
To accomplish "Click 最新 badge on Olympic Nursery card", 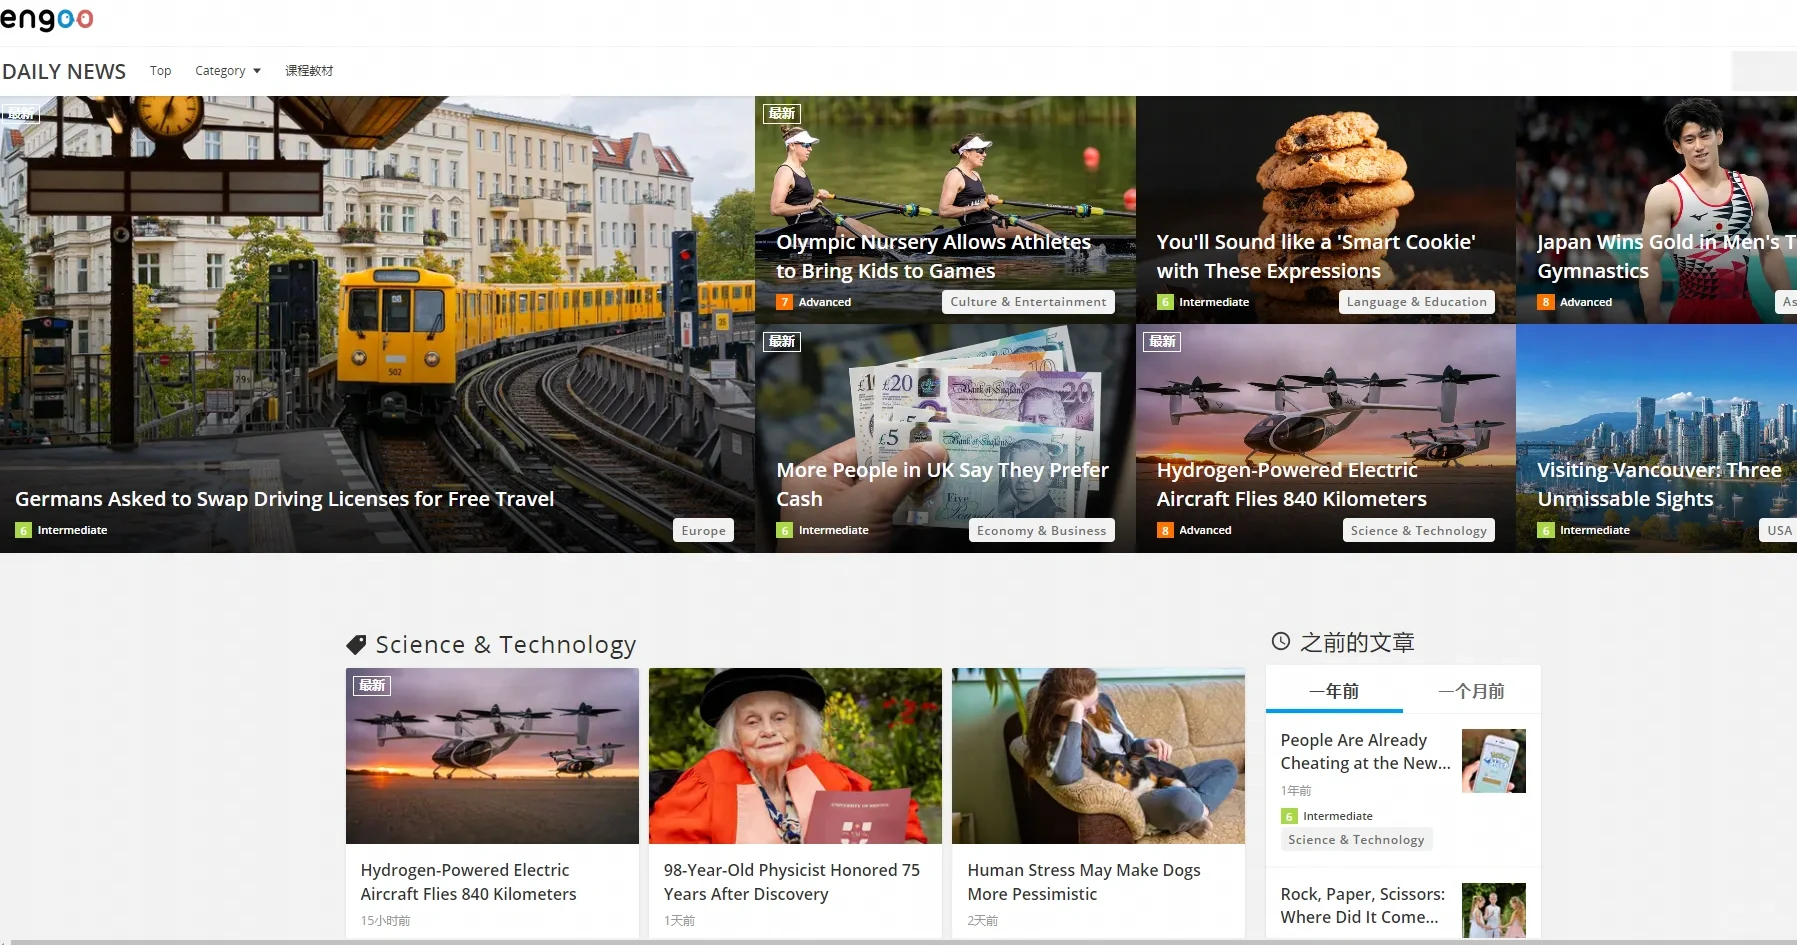I will click(x=782, y=114).
